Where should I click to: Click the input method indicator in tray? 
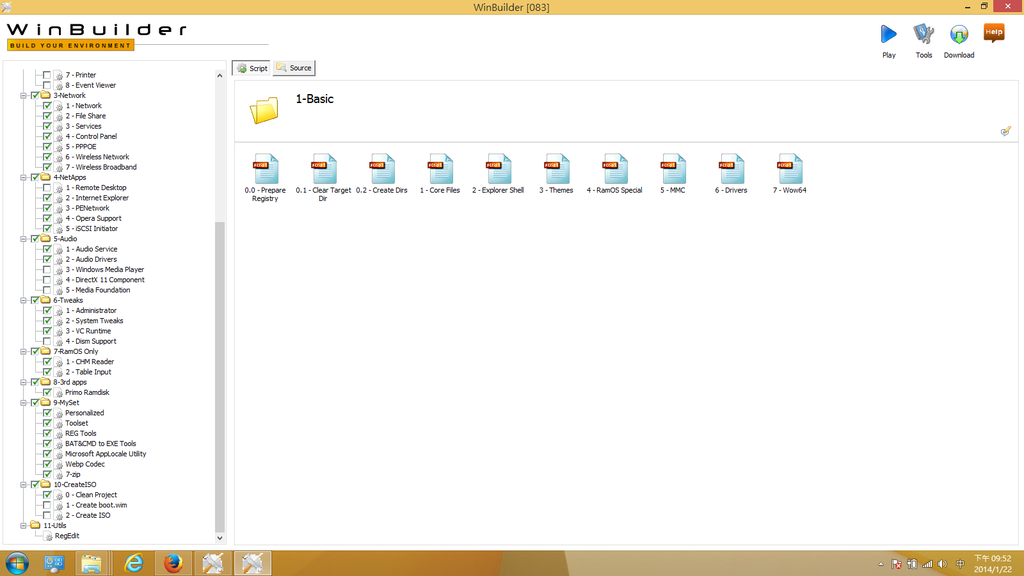click(961, 564)
